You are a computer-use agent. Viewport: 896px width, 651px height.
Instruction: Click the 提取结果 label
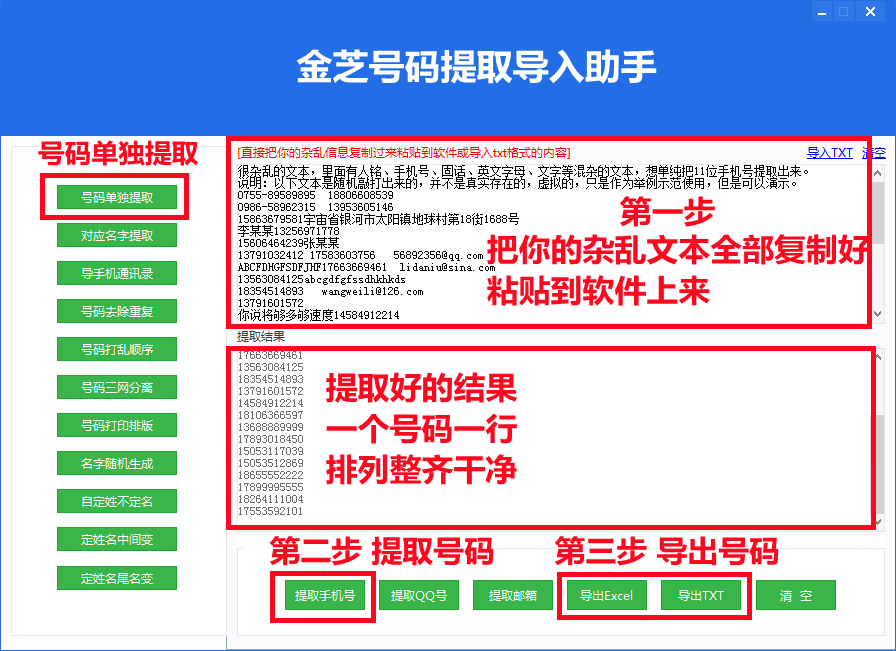coord(261,337)
